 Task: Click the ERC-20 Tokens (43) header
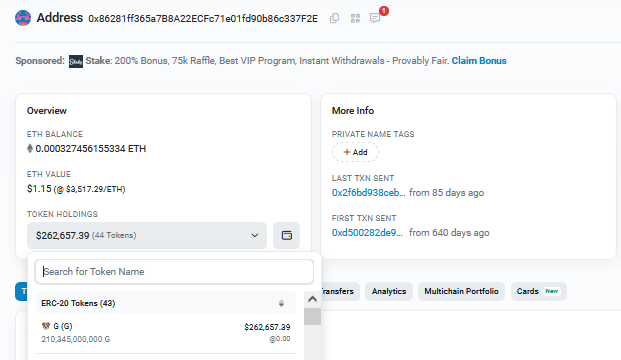[166, 303]
